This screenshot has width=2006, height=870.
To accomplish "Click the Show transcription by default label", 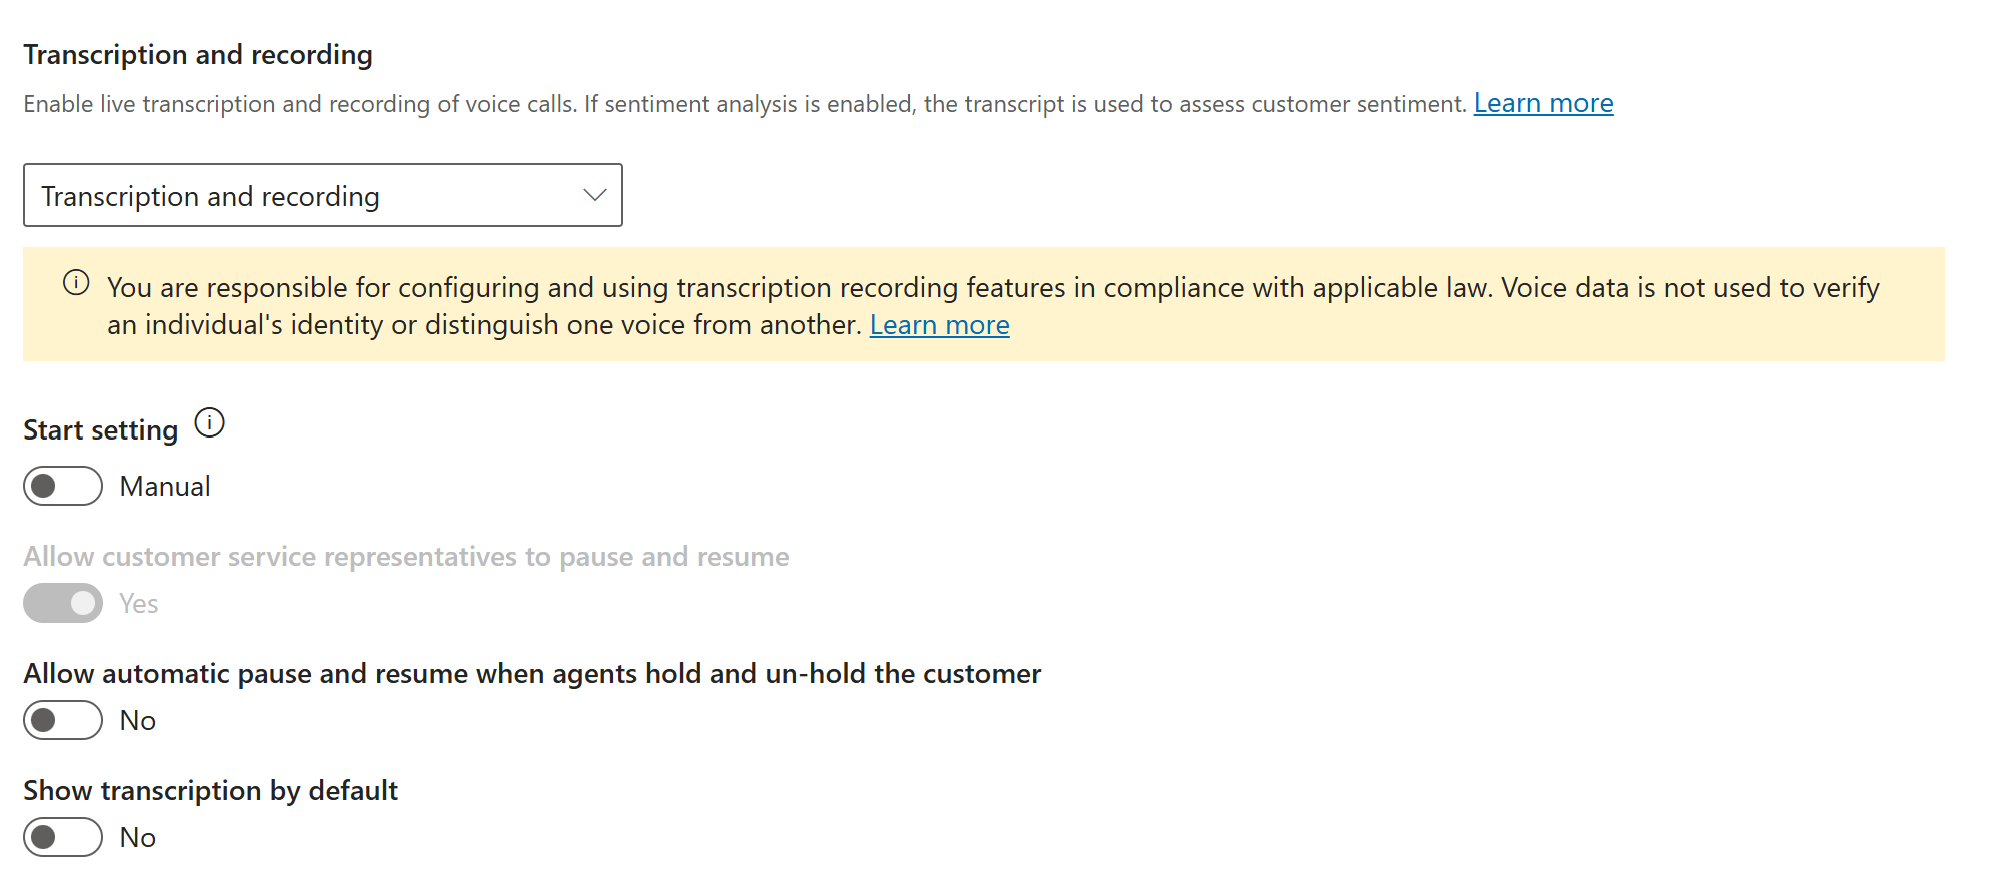I will click(x=210, y=791).
